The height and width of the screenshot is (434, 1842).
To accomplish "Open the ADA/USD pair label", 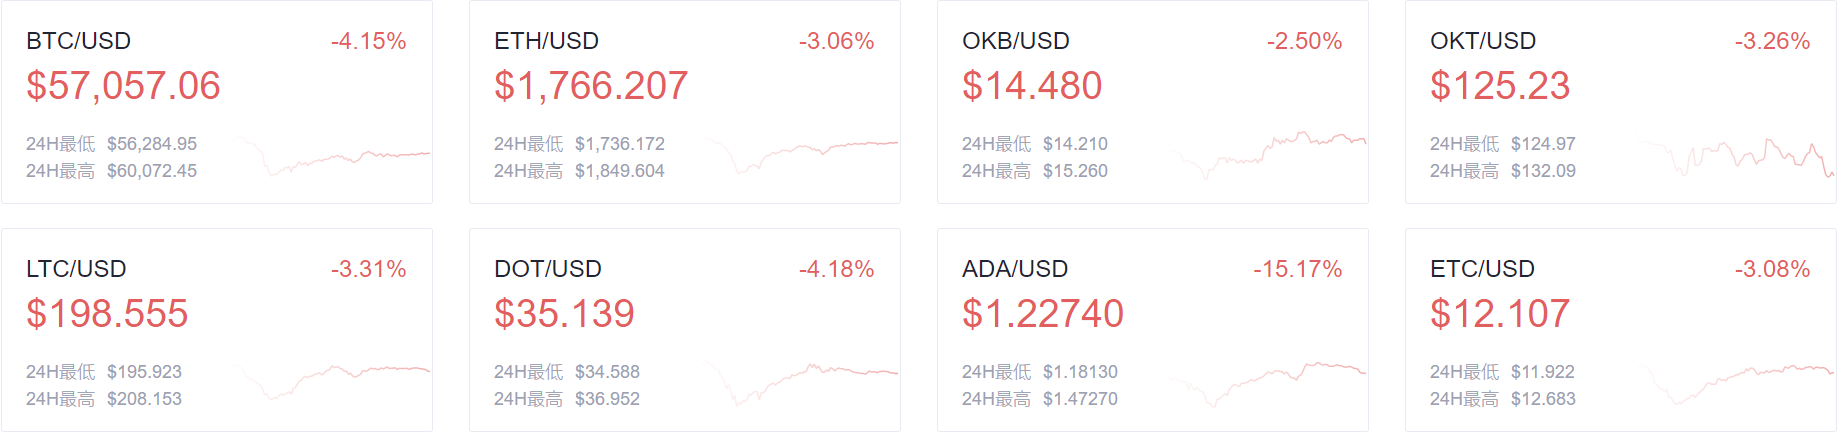I will point(1015,269).
